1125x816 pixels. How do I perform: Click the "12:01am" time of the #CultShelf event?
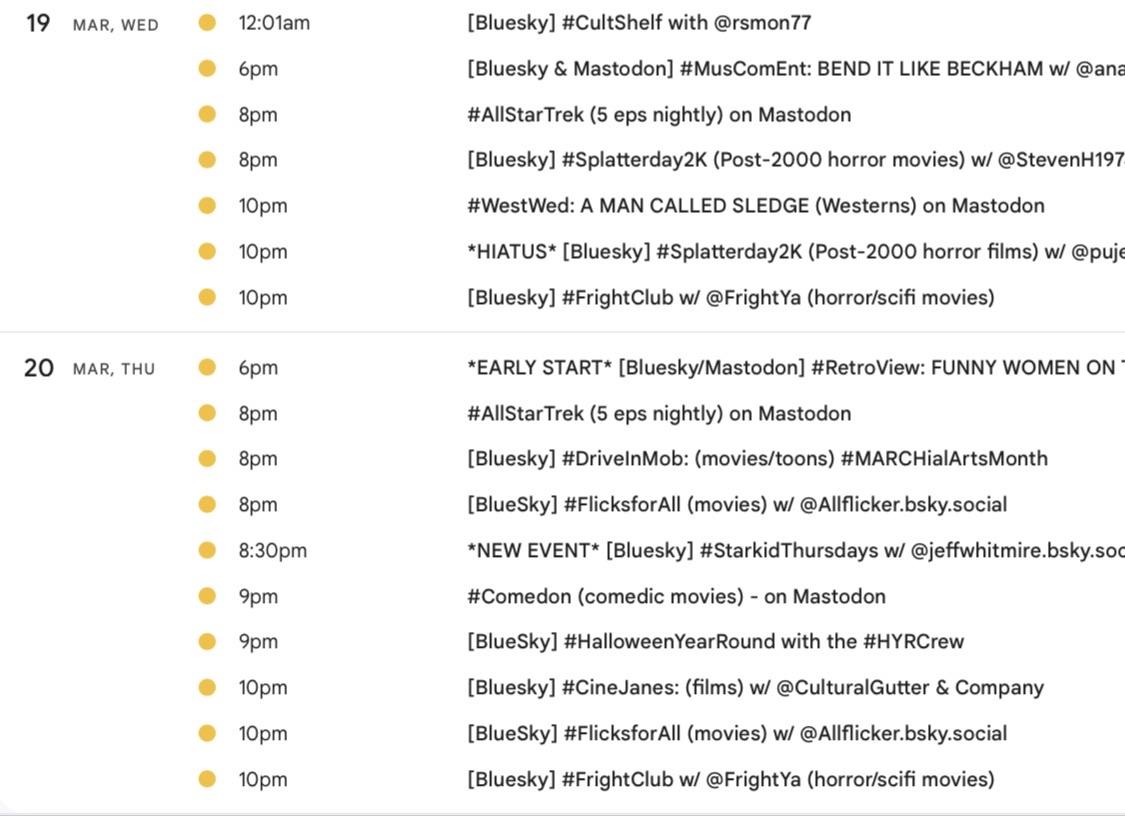[x=274, y=23]
